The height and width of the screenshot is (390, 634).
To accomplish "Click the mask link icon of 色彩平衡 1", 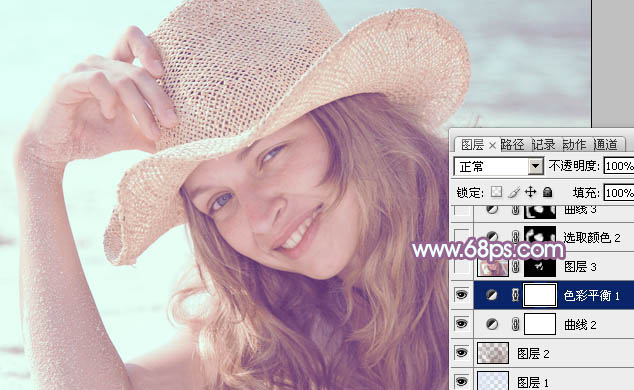I will 515,295.
